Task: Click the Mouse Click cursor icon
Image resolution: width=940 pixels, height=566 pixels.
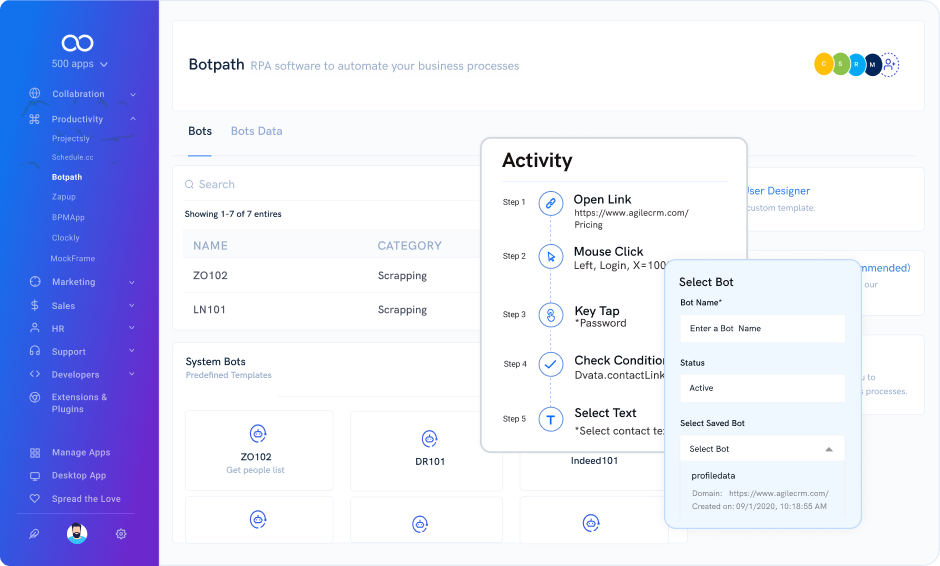Action: click(x=550, y=257)
